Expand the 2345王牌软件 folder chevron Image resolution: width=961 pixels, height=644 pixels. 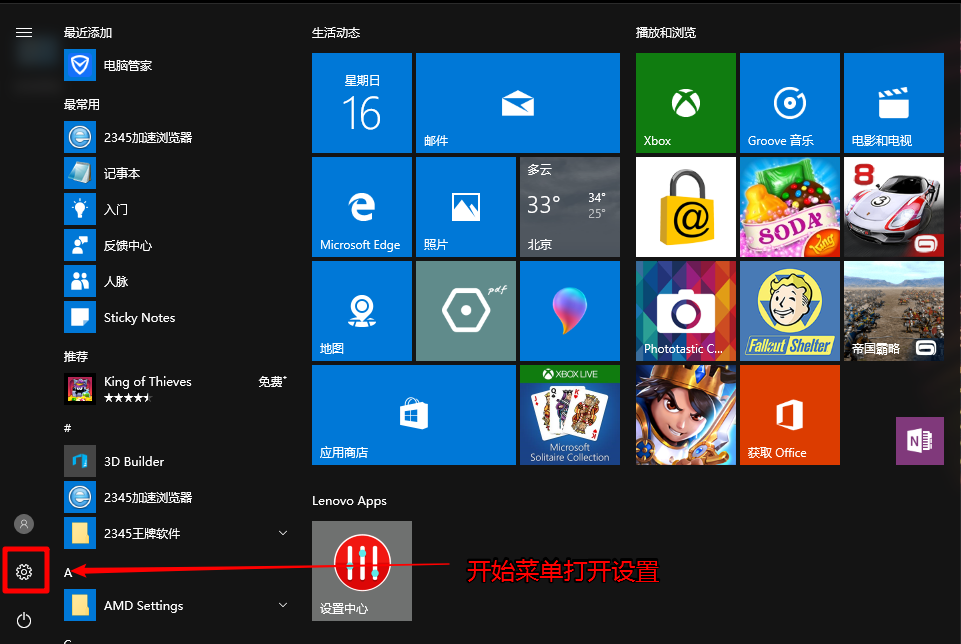tap(283, 533)
